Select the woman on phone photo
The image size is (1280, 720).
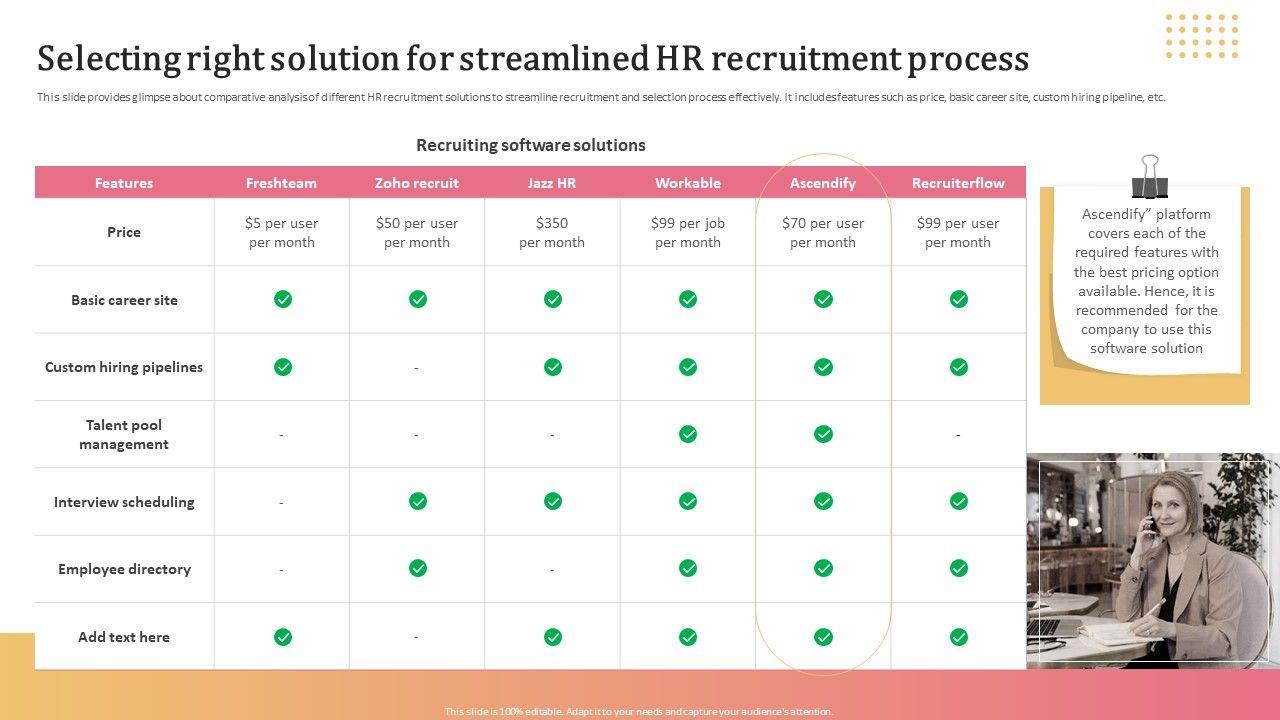click(1153, 561)
